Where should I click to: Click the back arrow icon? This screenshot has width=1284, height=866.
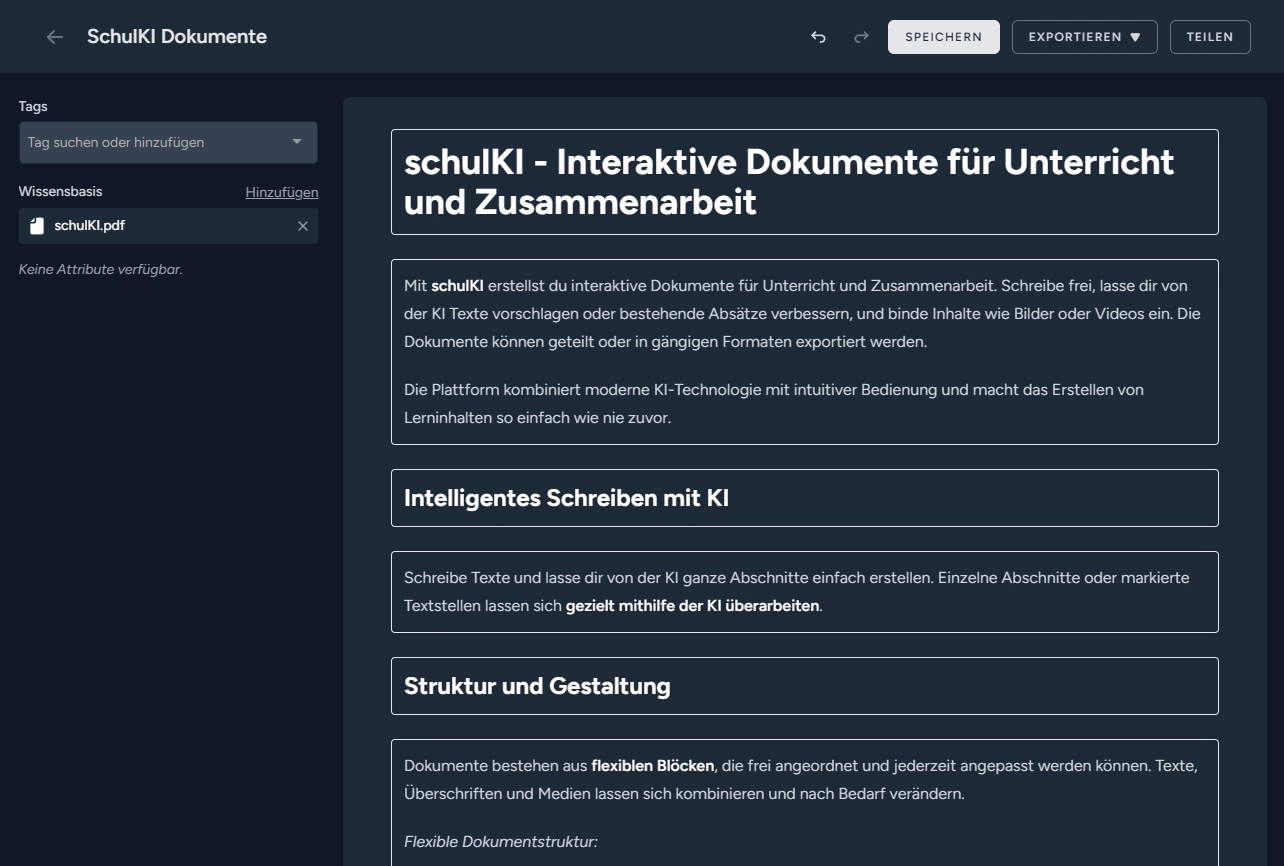(x=55, y=37)
